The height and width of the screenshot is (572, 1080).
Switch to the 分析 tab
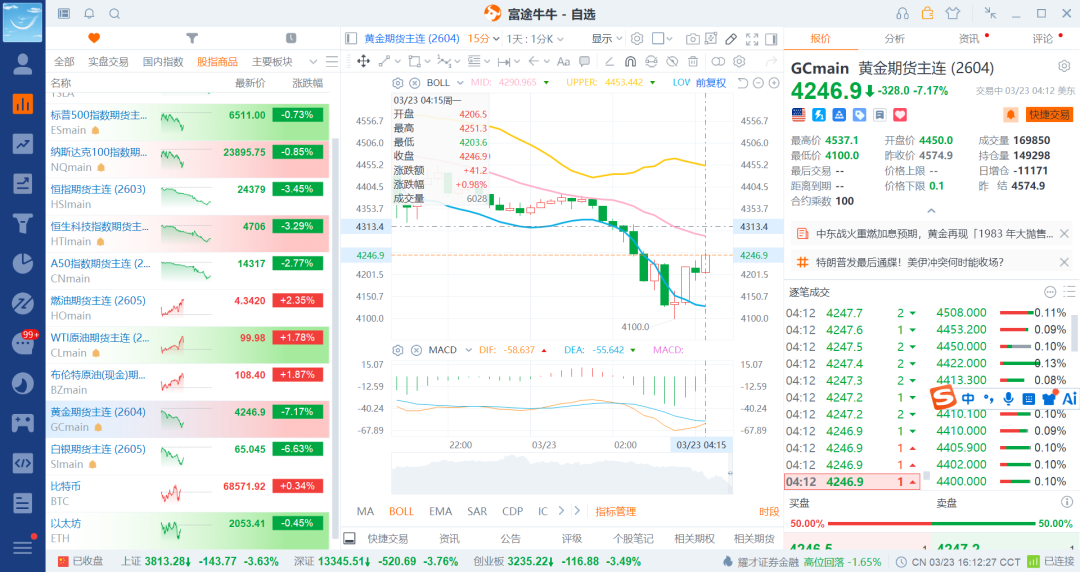point(895,39)
